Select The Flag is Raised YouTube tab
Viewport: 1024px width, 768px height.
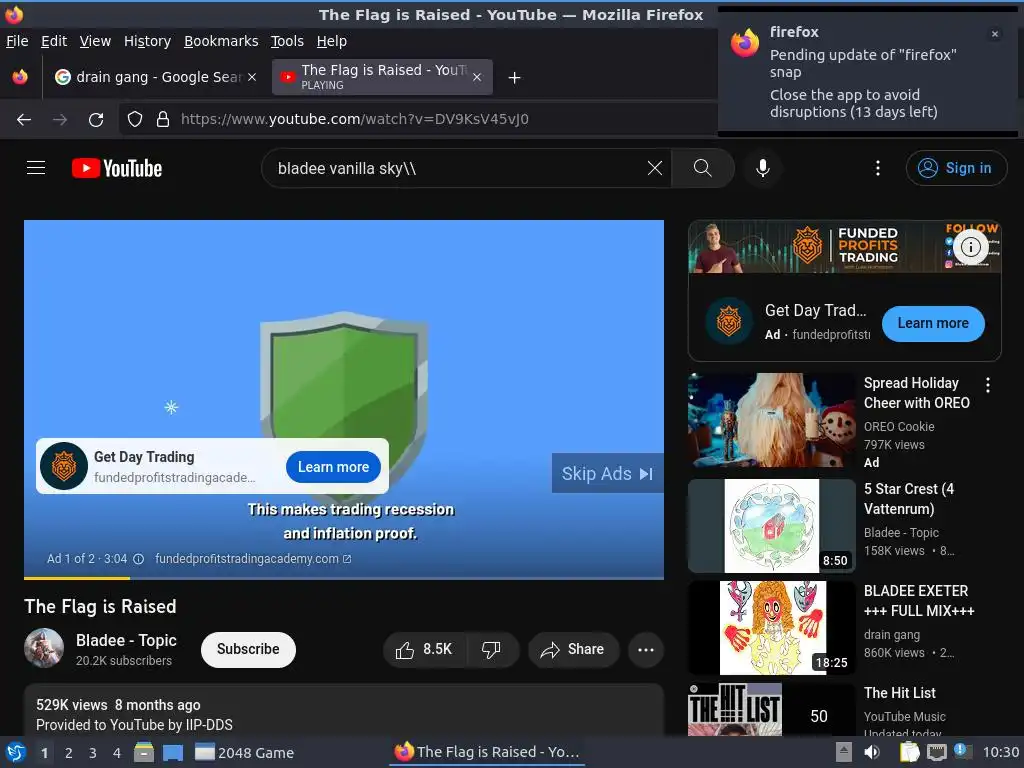pyautogui.click(x=382, y=77)
